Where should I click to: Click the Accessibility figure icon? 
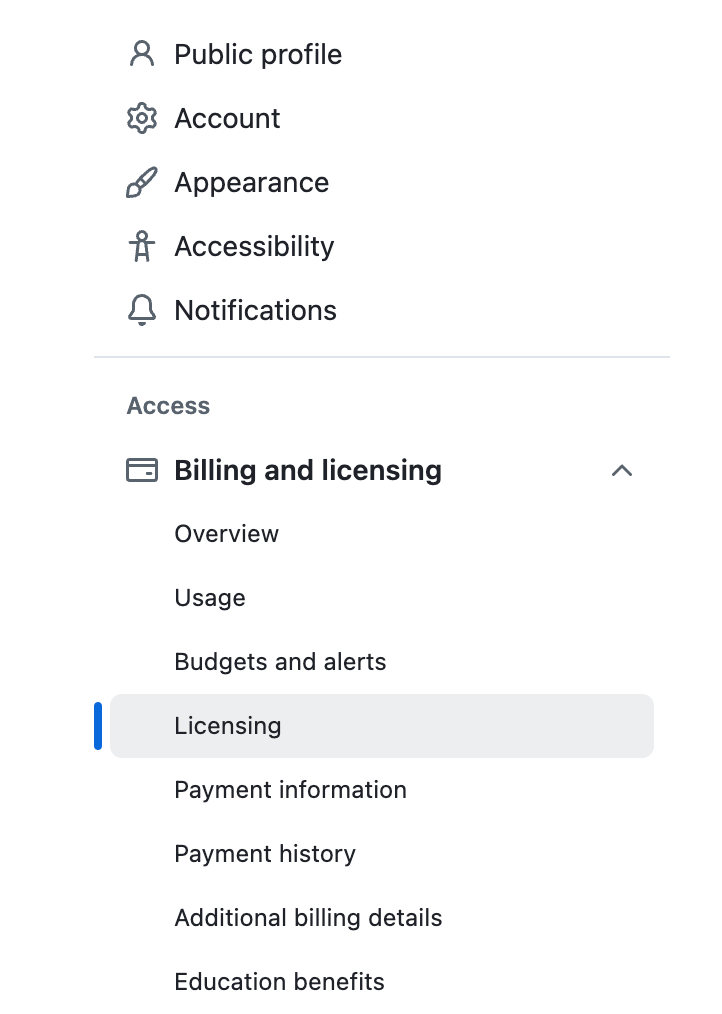click(142, 246)
